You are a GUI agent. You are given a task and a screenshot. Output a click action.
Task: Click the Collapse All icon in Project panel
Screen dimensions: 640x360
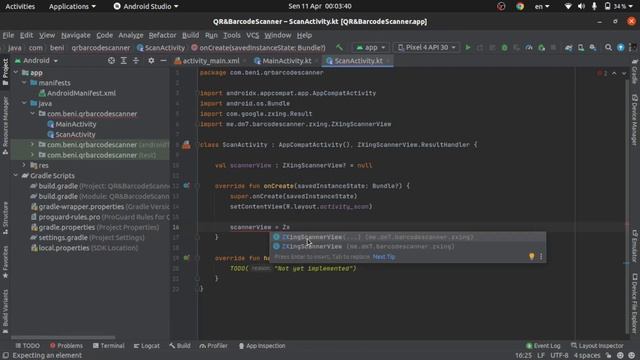pyautogui.click(x=136, y=60)
